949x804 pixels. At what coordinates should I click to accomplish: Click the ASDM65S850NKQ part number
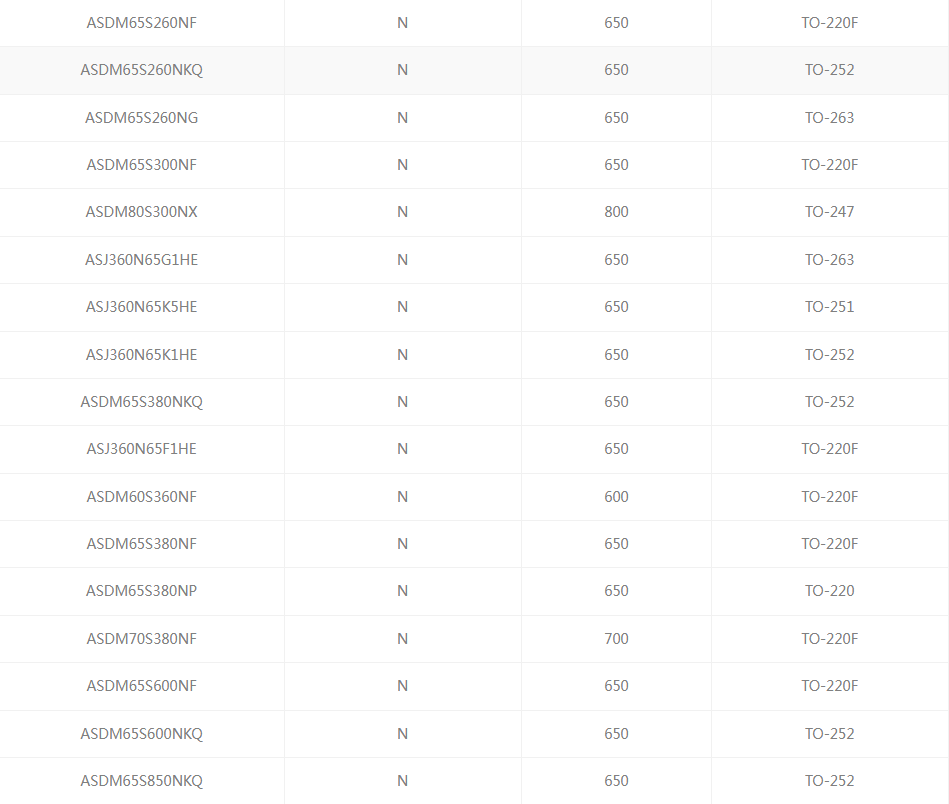pyautogui.click(x=141, y=781)
